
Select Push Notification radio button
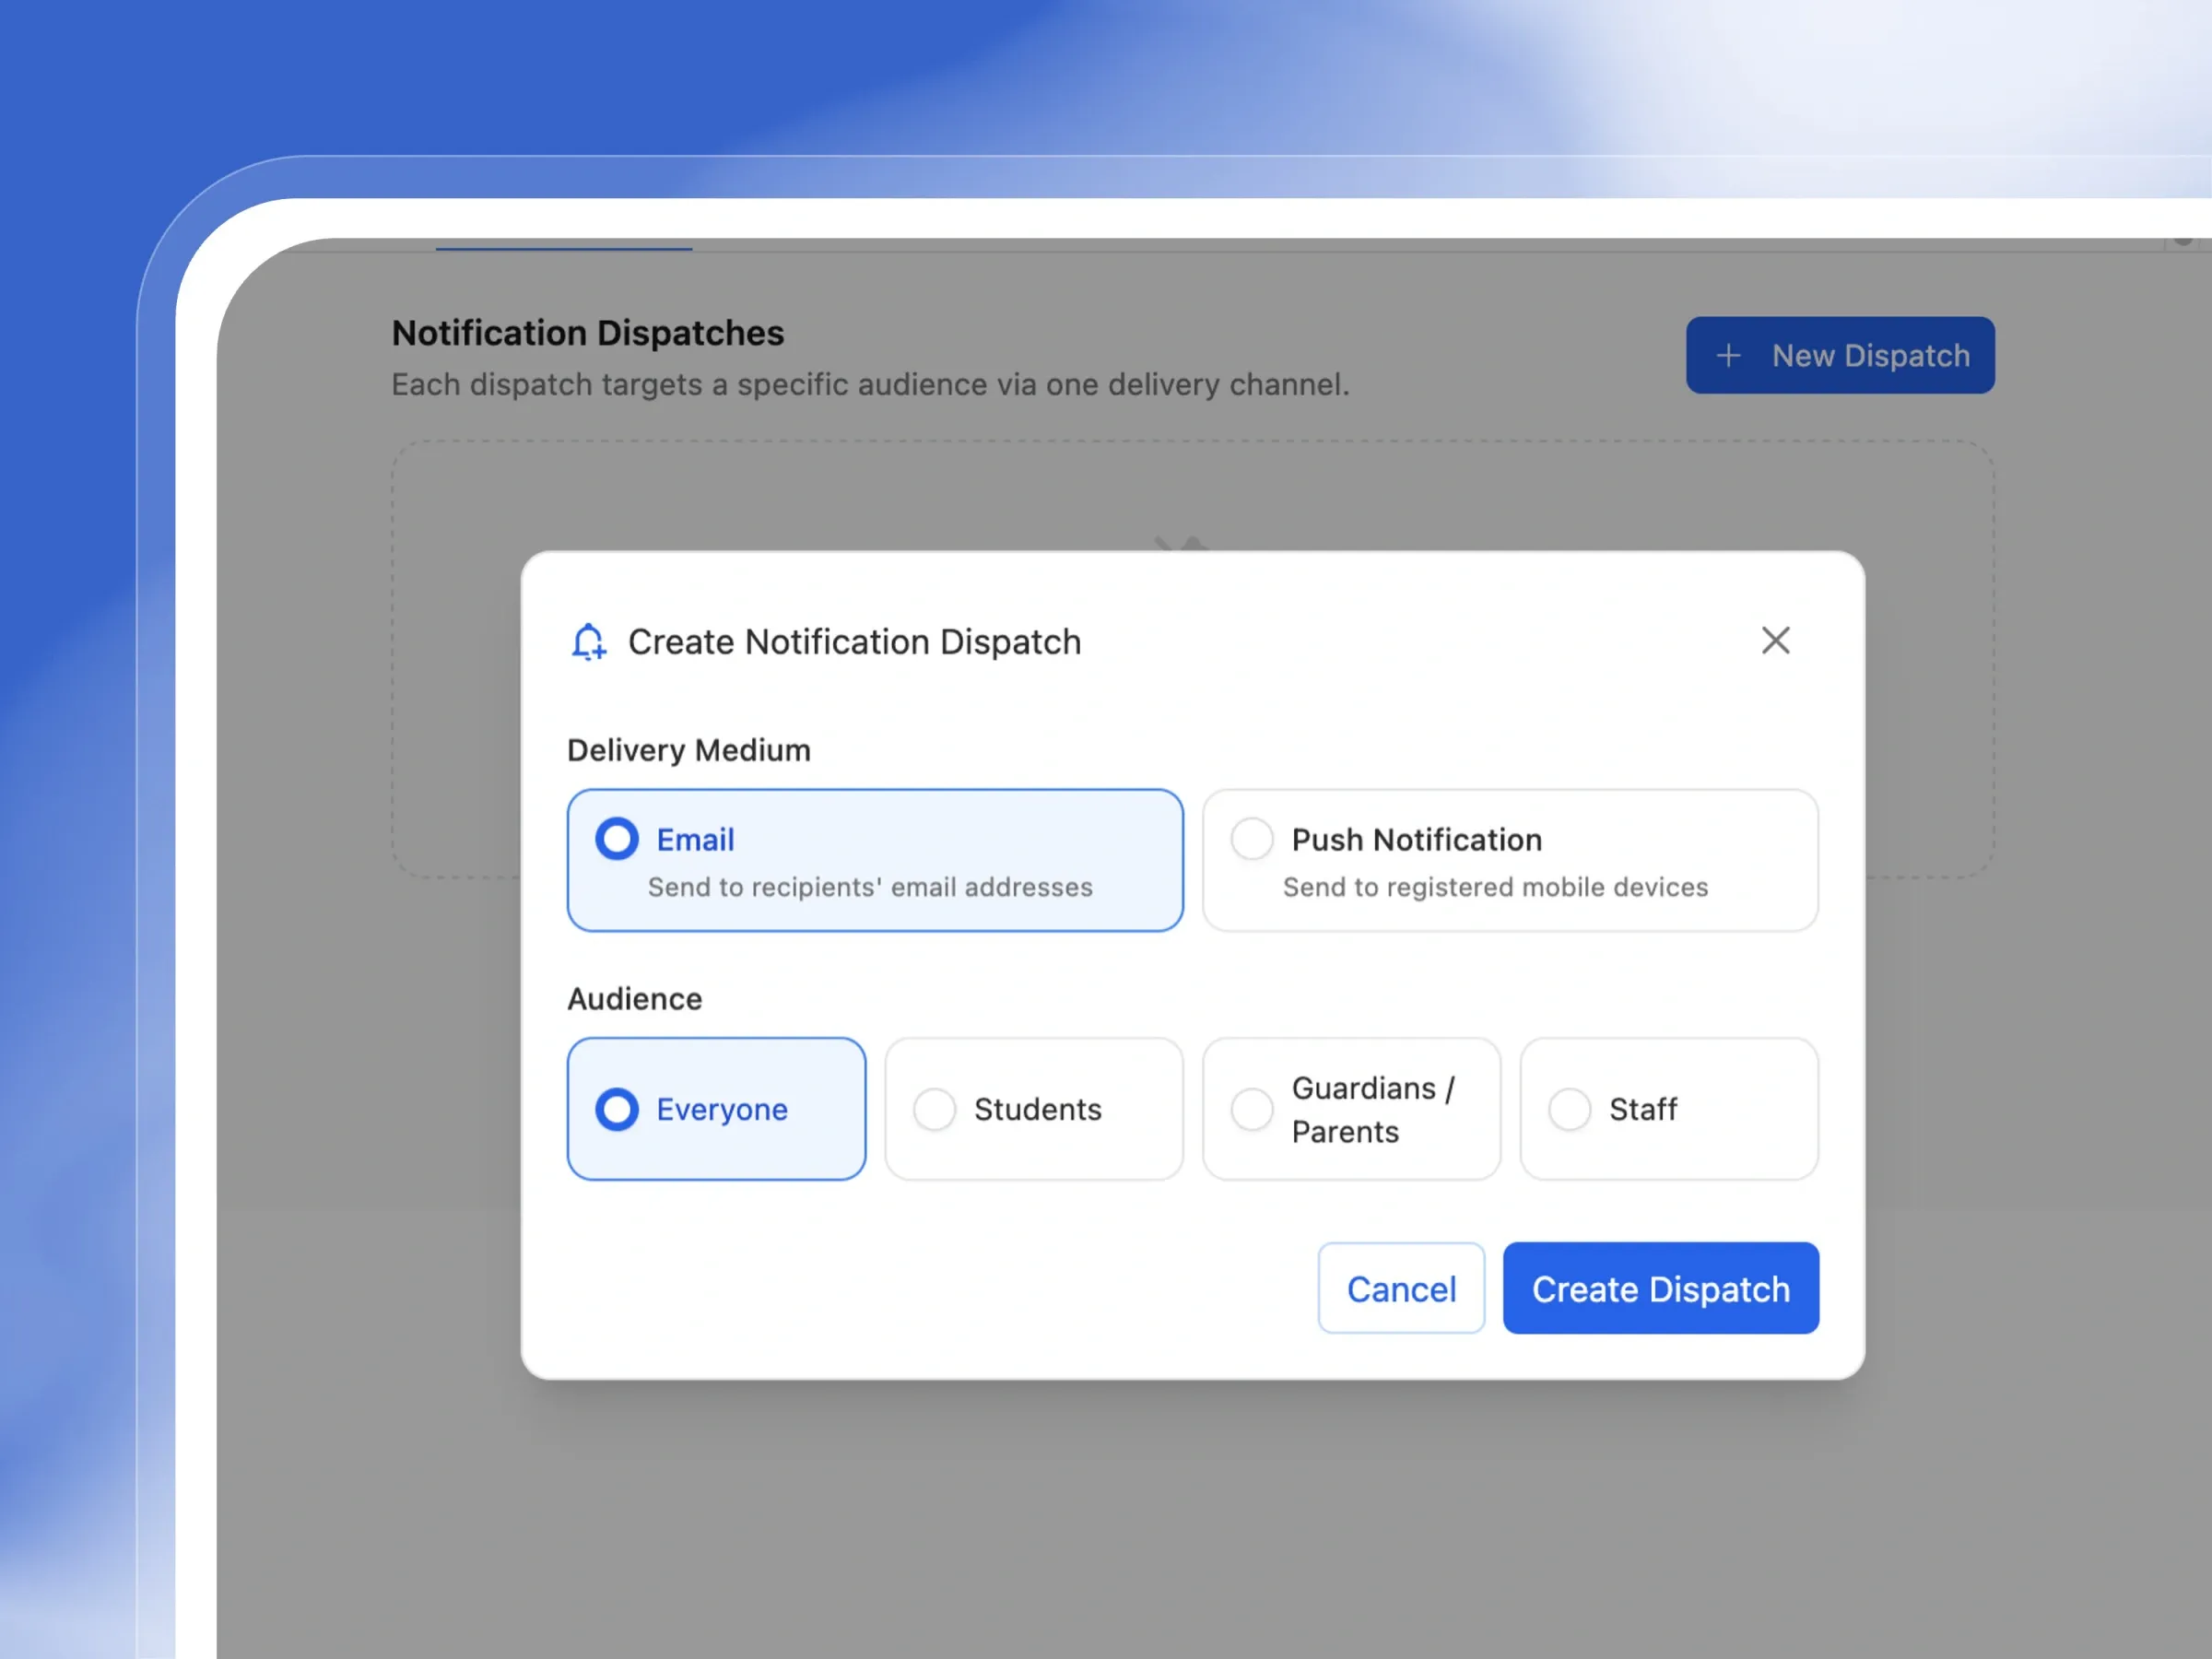[1252, 839]
